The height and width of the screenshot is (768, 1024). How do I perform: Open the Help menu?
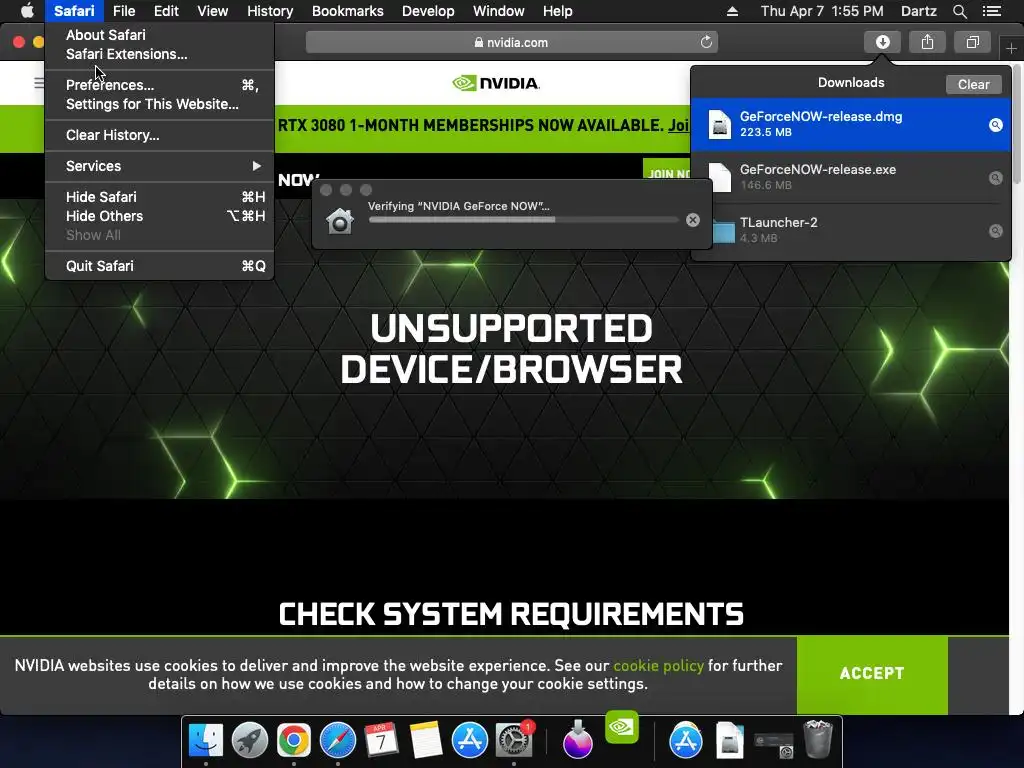[557, 11]
